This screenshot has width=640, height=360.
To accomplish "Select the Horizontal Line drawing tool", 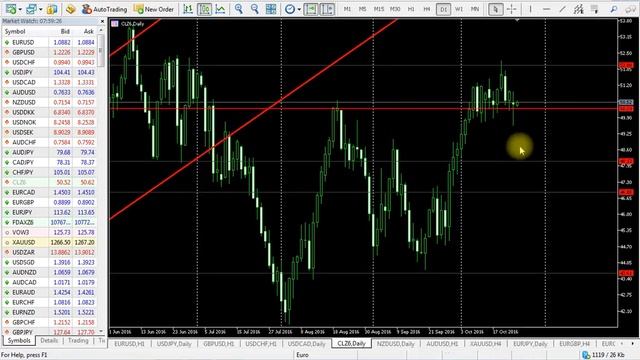I will [547, 9].
